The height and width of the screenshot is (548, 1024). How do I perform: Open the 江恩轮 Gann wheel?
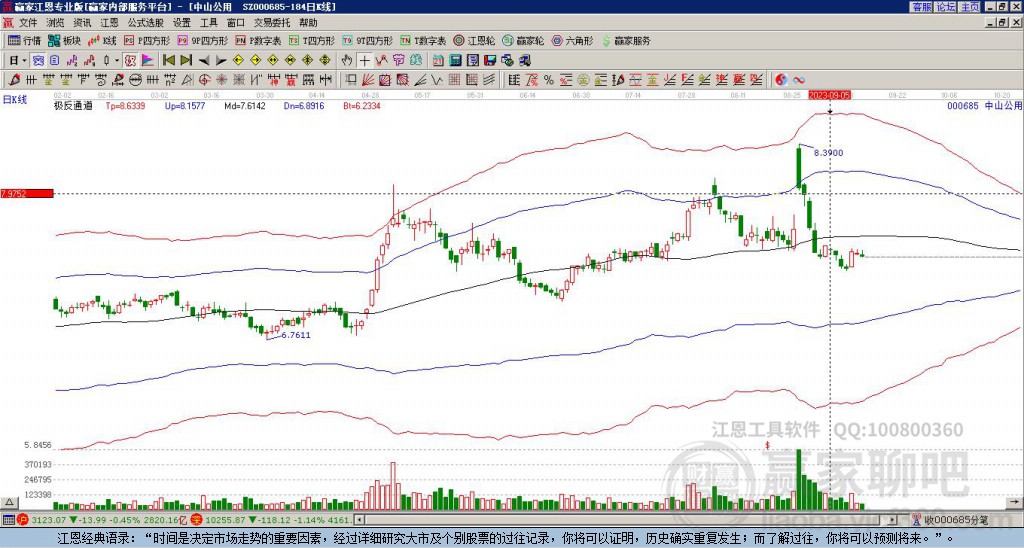pos(474,40)
